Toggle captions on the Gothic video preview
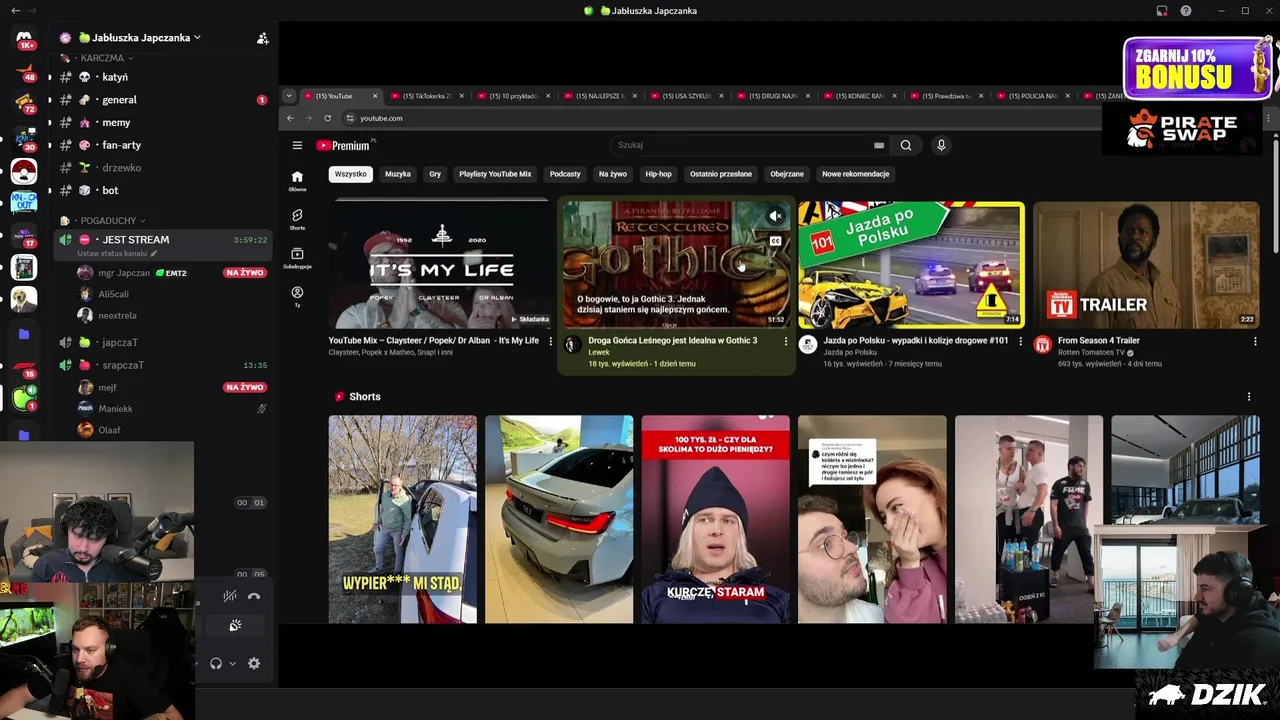Viewport: 1280px width, 720px height. (x=775, y=241)
